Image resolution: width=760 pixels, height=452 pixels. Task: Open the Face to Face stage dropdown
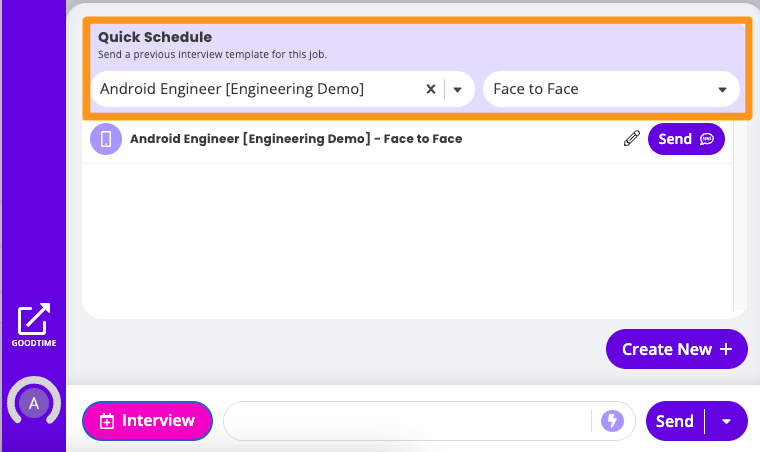pyautogui.click(x=611, y=89)
